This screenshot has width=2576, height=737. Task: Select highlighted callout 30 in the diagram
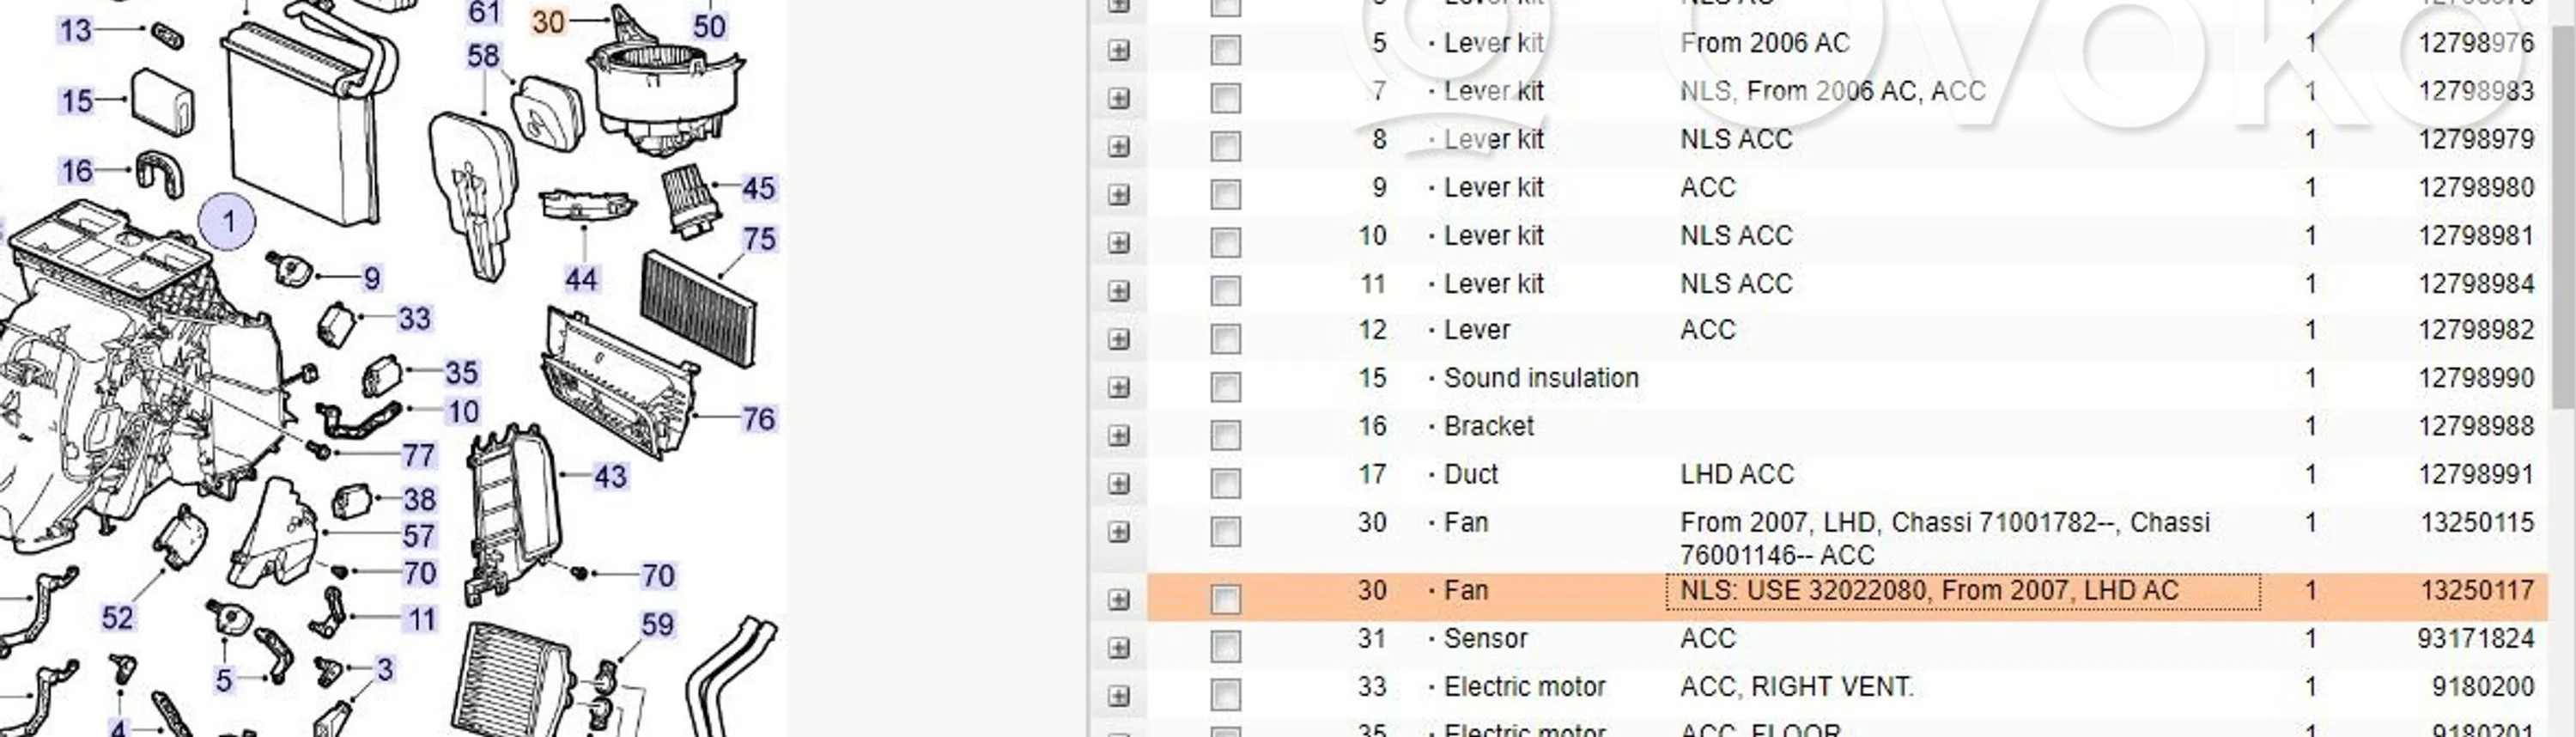(548, 21)
